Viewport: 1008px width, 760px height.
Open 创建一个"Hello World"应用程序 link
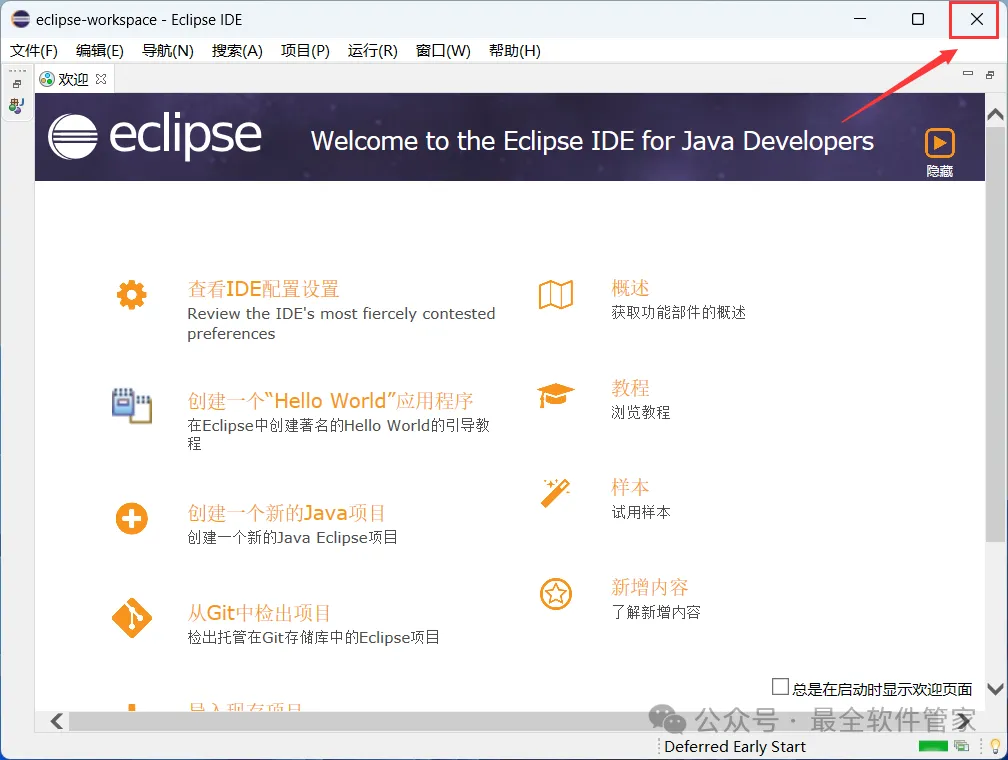click(330, 401)
